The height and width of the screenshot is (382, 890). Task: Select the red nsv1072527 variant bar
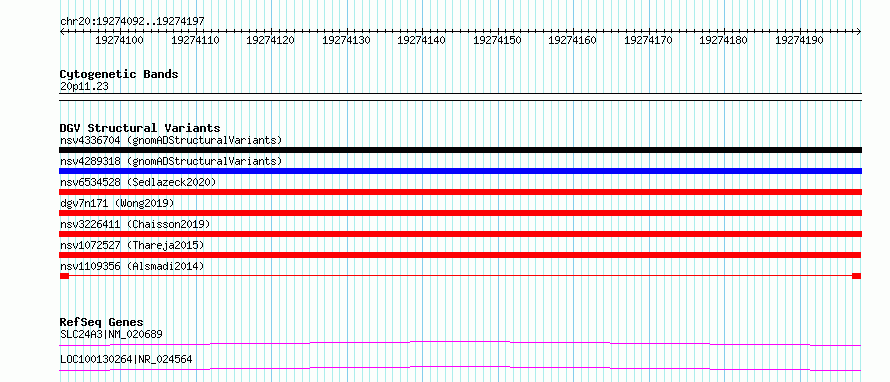[x=460, y=255]
